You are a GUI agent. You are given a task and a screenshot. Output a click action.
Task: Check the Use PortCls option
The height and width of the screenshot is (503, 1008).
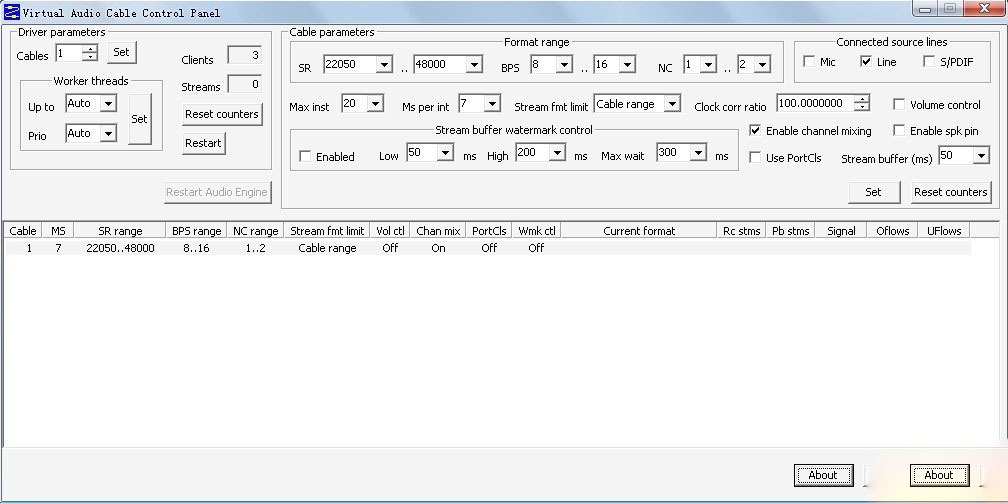click(755, 158)
